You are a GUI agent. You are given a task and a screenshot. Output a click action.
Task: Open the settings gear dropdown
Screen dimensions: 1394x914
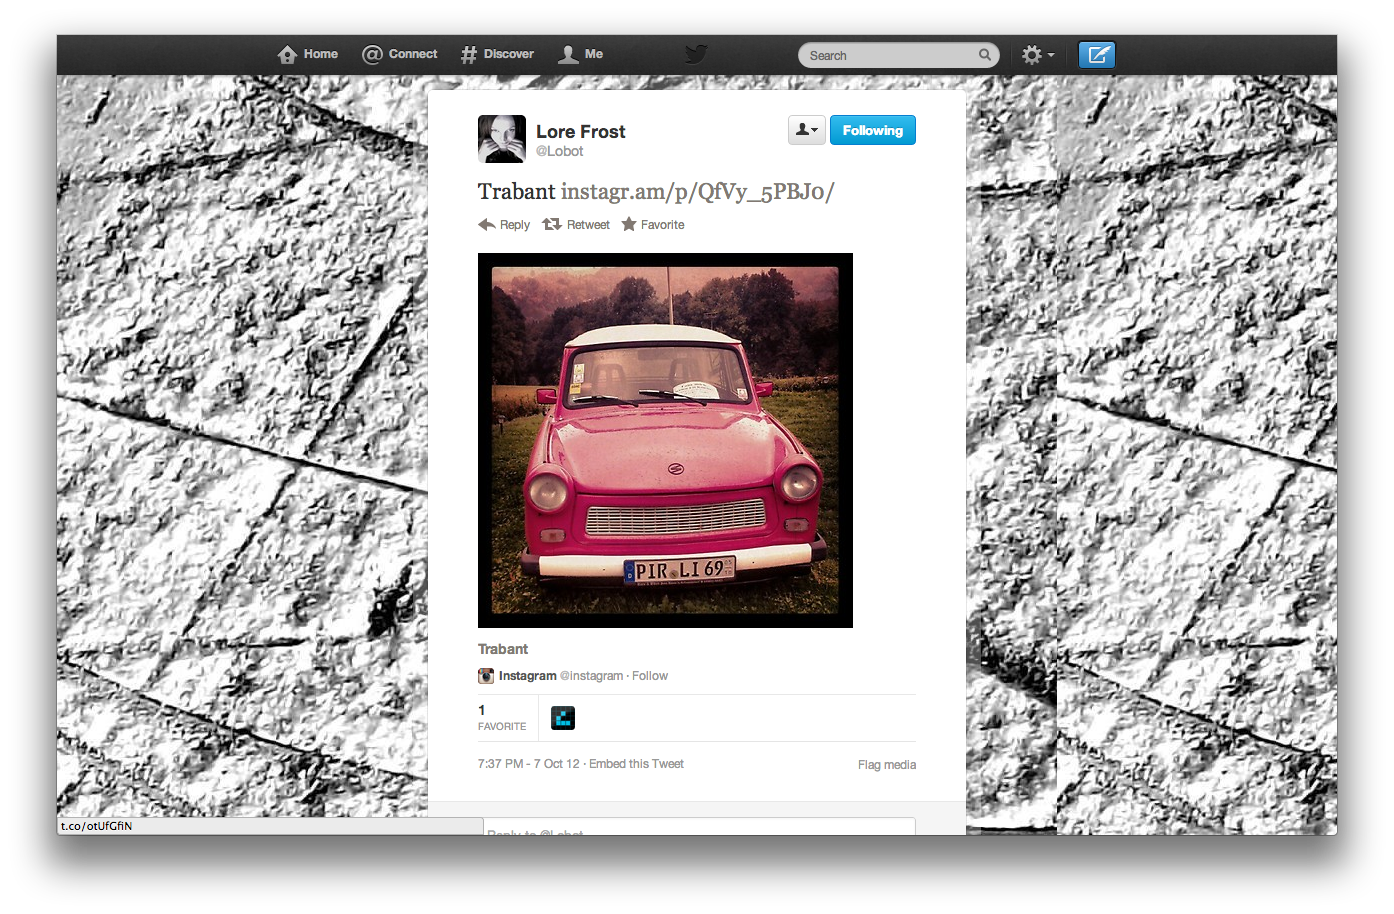click(1037, 55)
